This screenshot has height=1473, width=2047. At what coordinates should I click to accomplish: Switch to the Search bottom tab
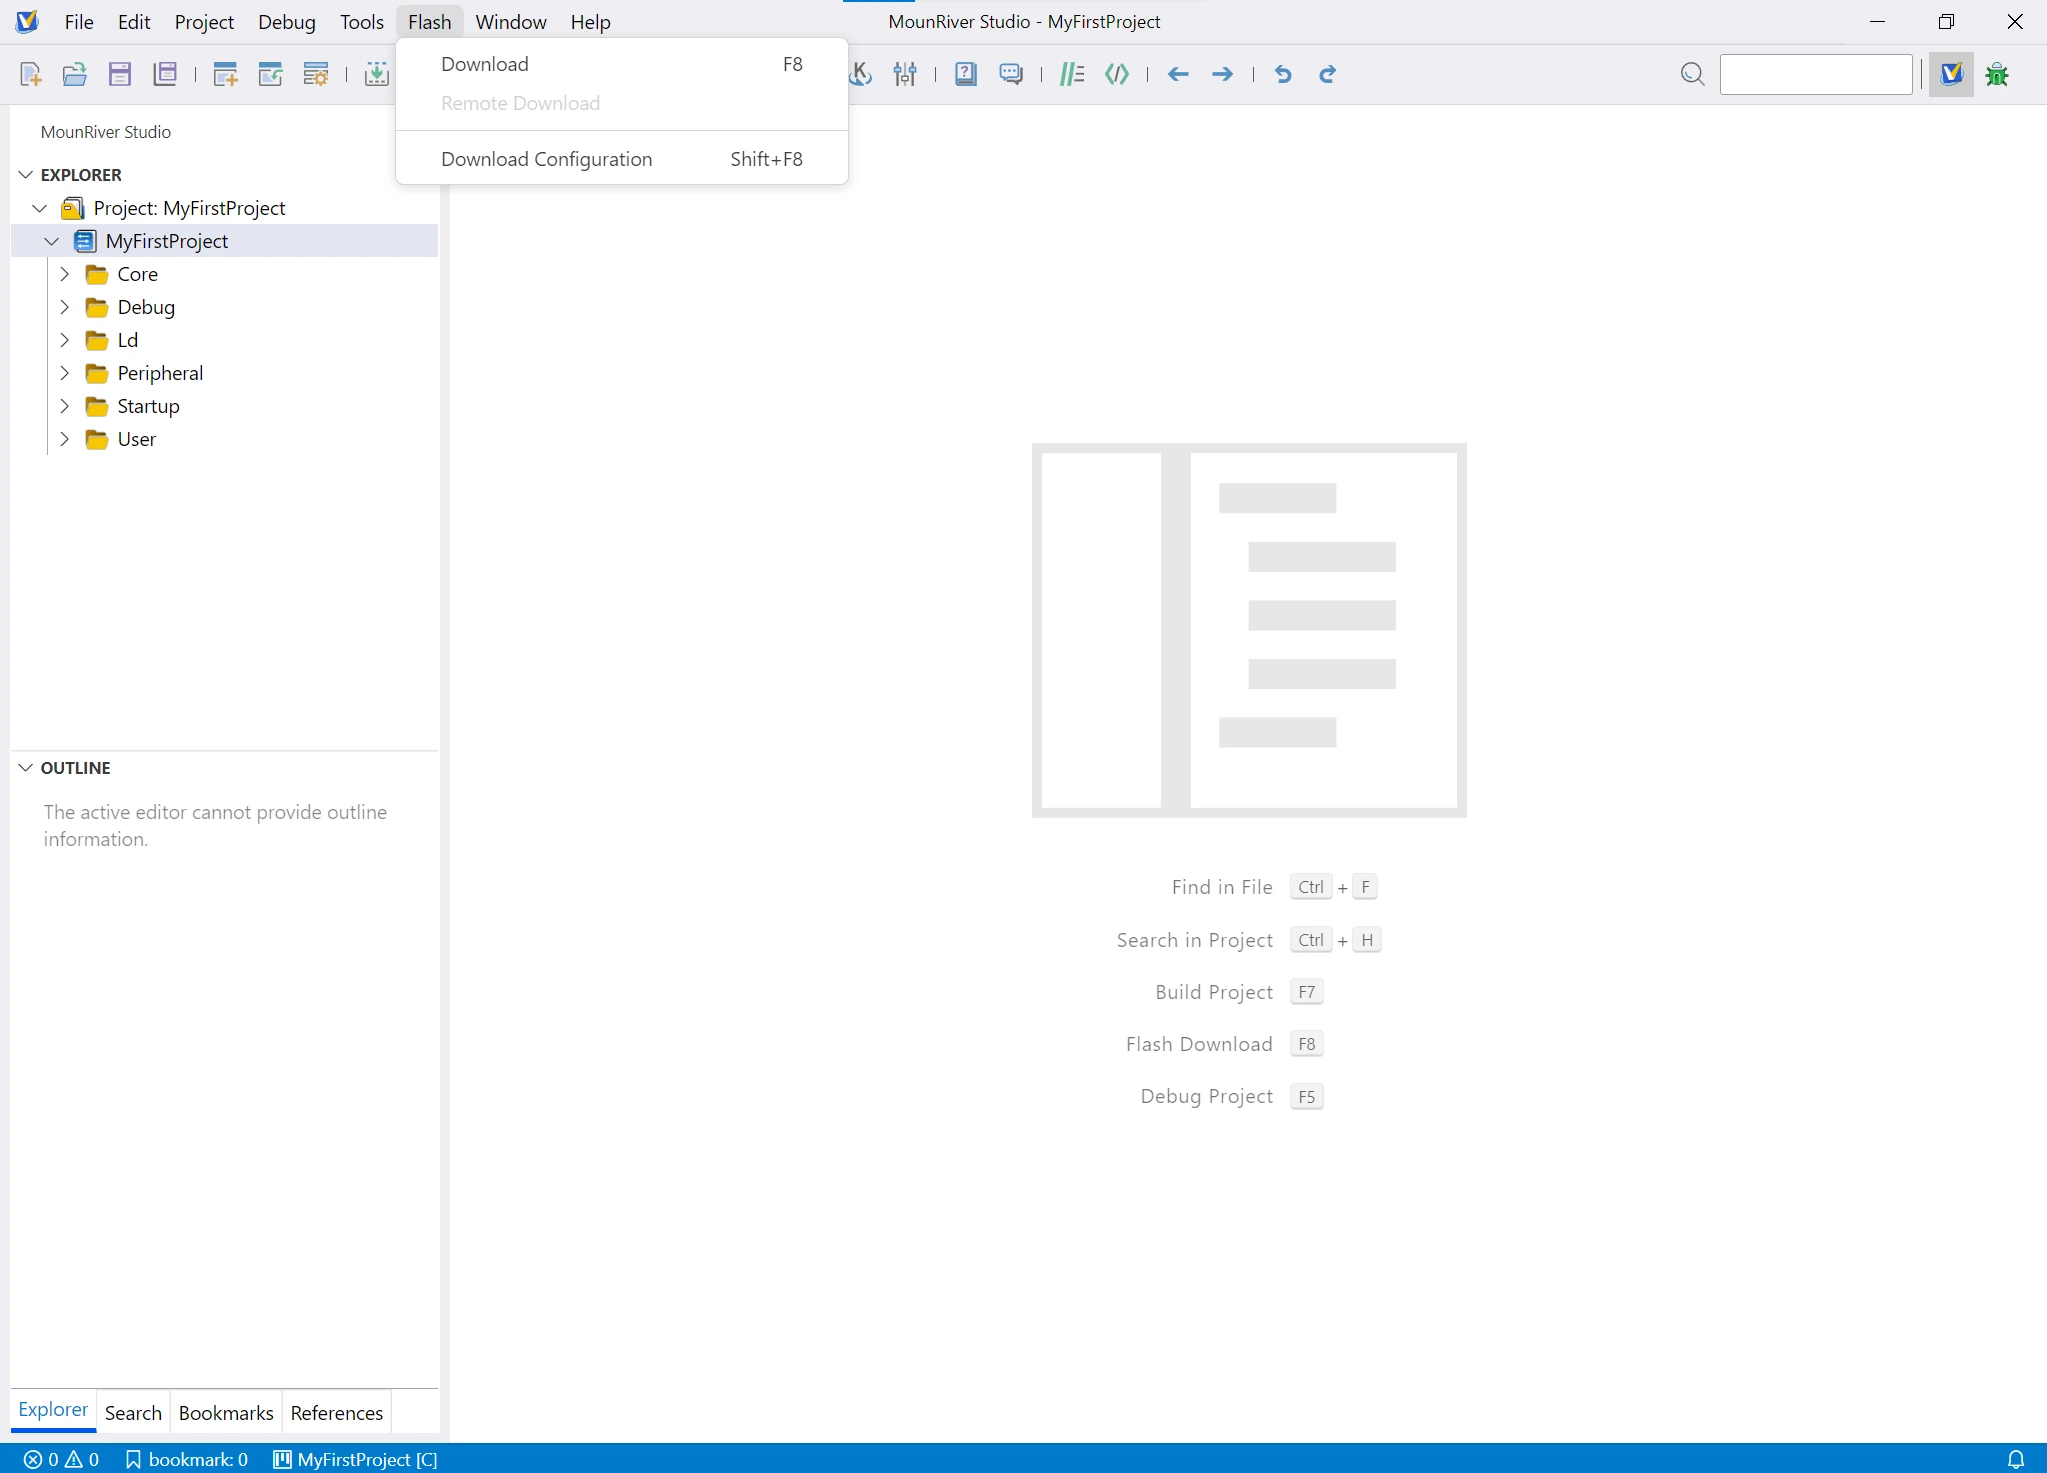coord(133,1412)
